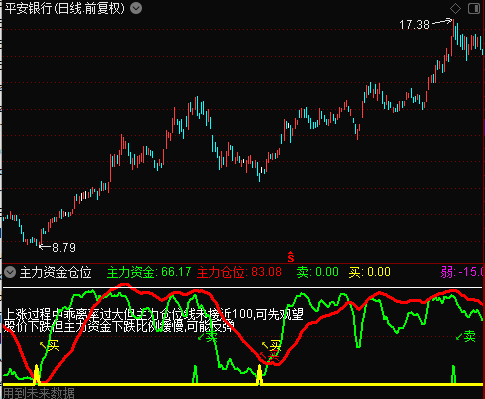The height and width of the screenshot is (399, 485).
Task: Click the 8.79 low price label
Action: click(64, 248)
